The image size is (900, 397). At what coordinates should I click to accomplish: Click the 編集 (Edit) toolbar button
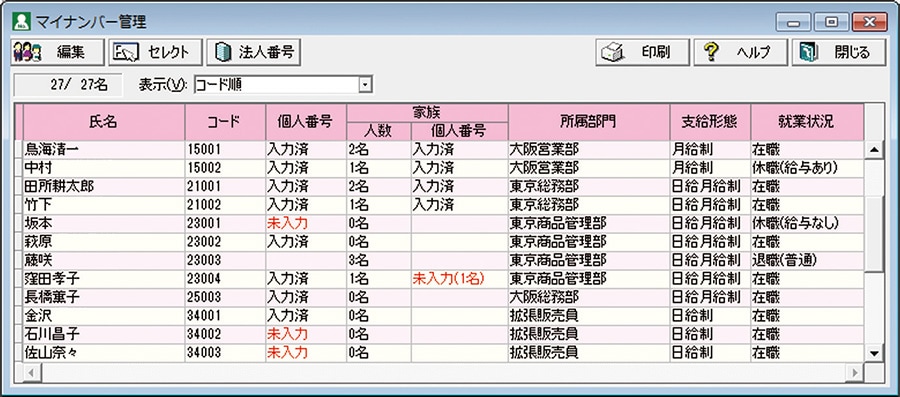pyautogui.click(x=57, y=53)
